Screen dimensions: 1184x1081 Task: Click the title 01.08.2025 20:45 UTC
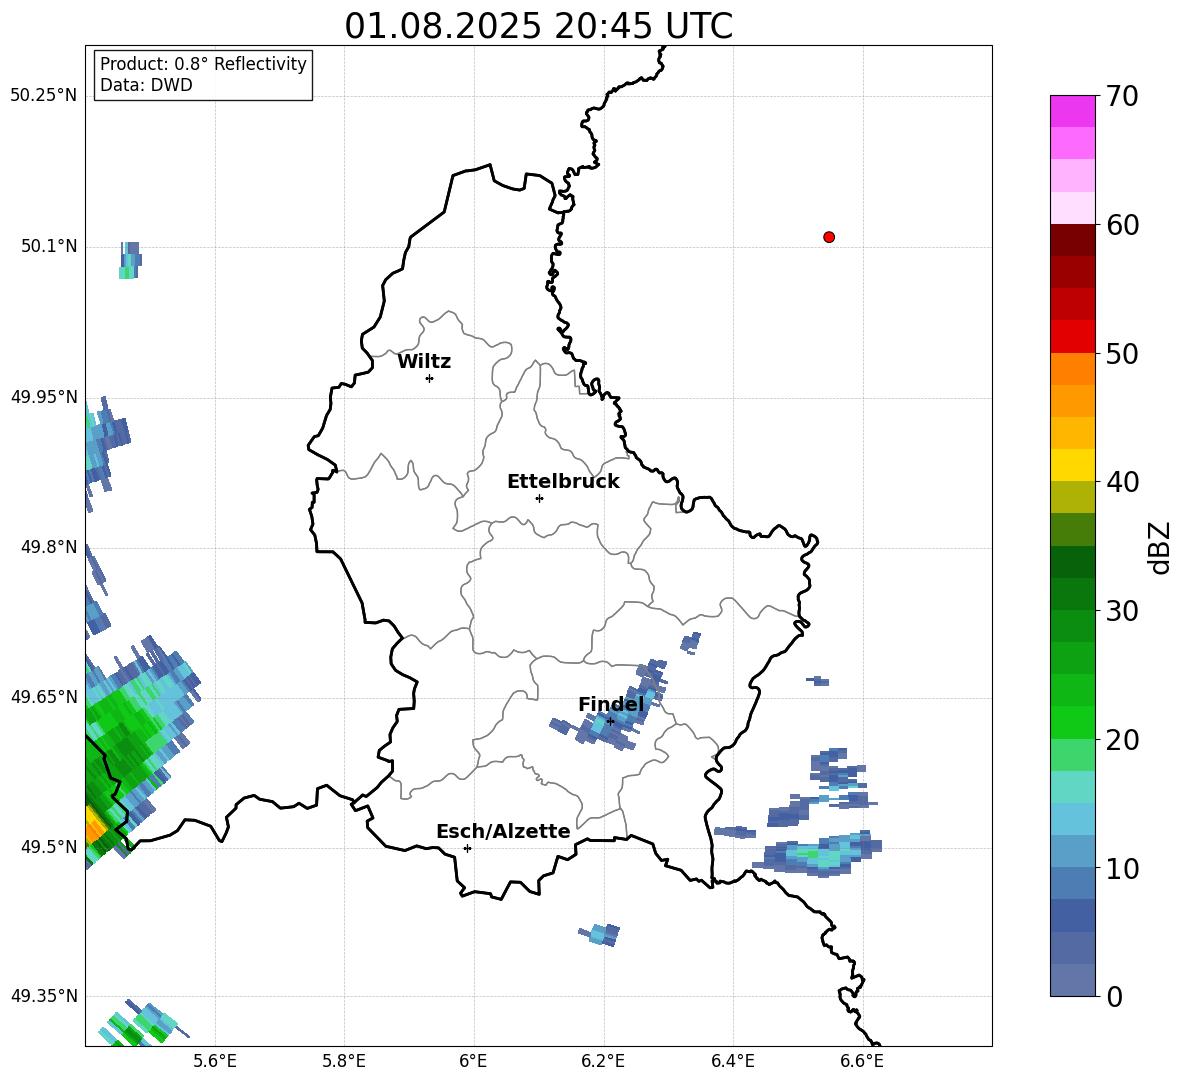(x=538, y=26)
